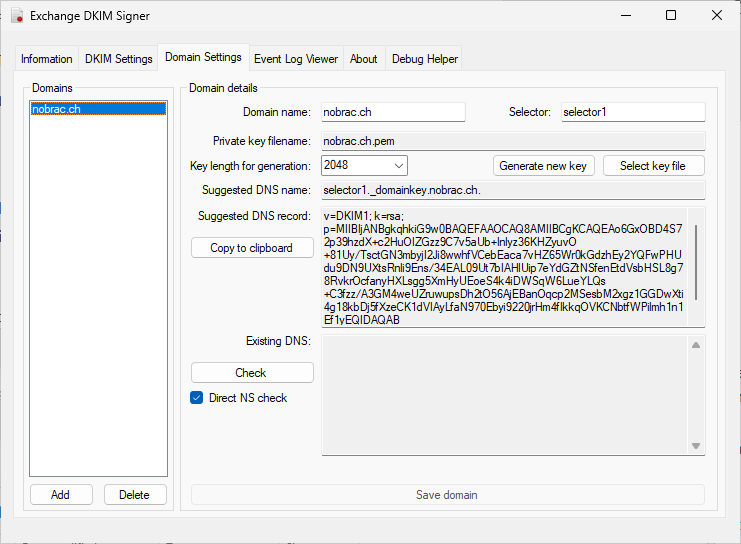The width and height of the screenshot is (741, 544).
Task: Switch to the Information tab
Action: (47, 59)
